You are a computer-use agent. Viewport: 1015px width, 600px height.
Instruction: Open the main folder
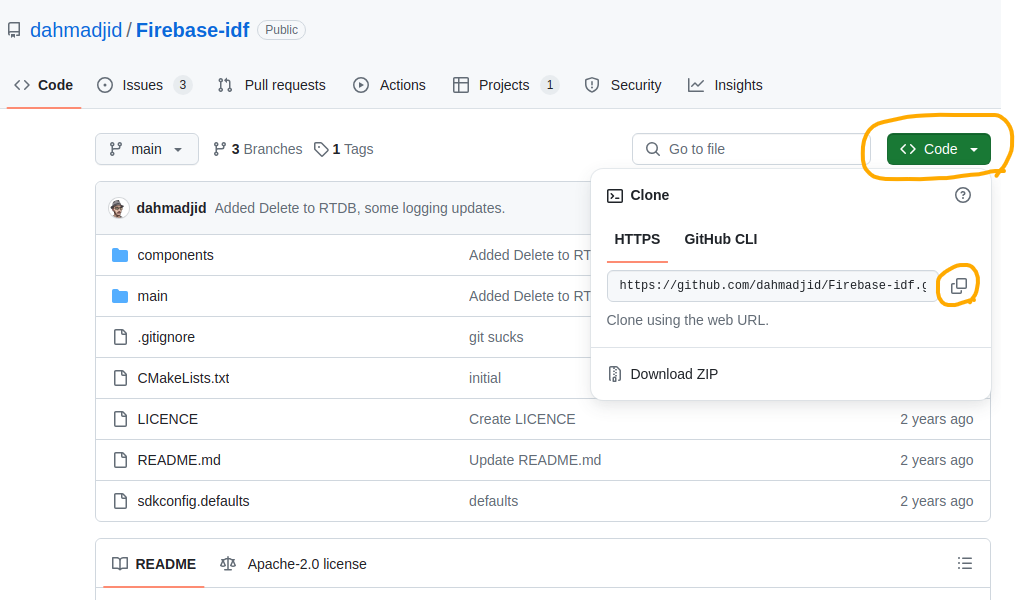click(x=152, y=296)
